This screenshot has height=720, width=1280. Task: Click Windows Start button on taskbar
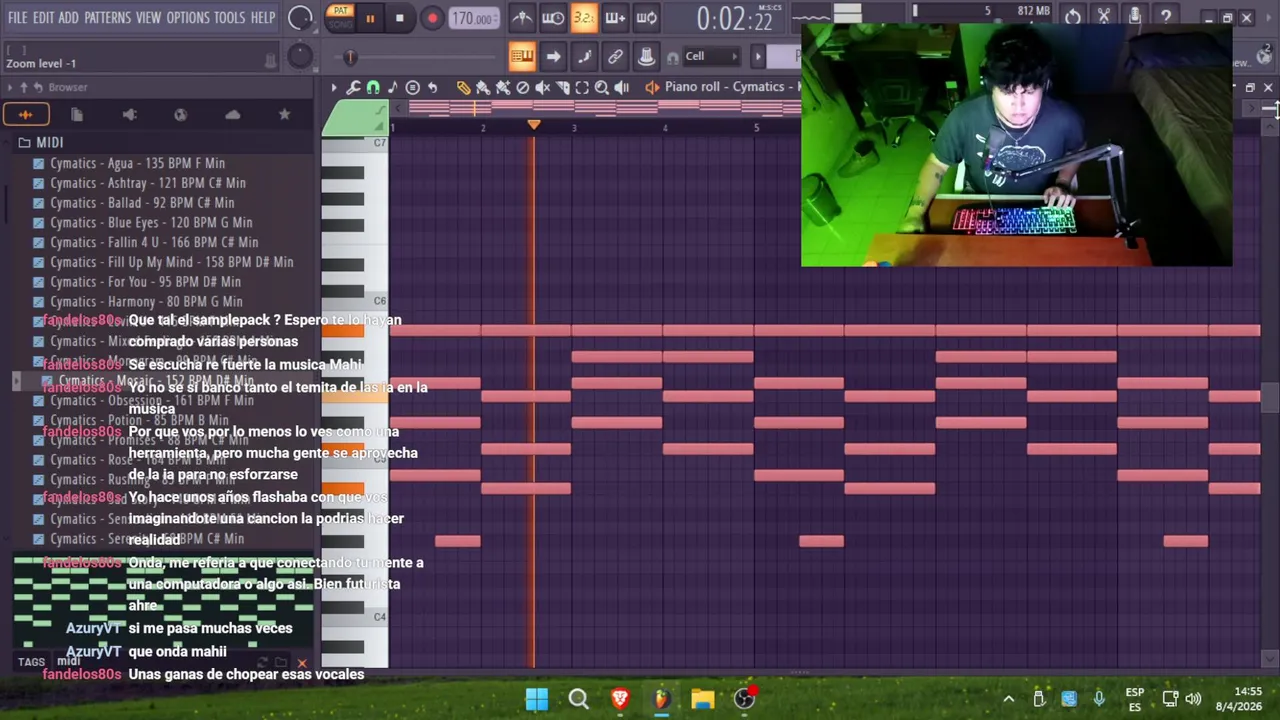pos(537,699)
